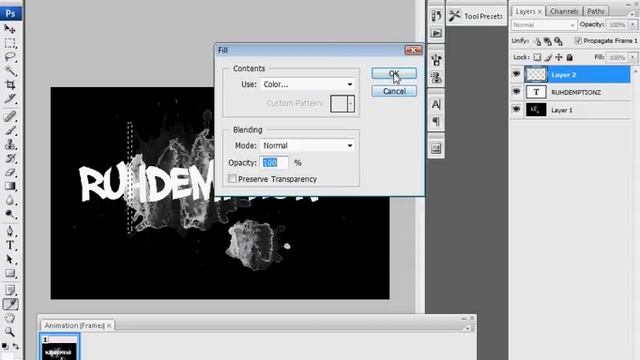Screen dimensions: 640x360
Task: Select the Layer 2 thumbnail
Action: [536, 74]
